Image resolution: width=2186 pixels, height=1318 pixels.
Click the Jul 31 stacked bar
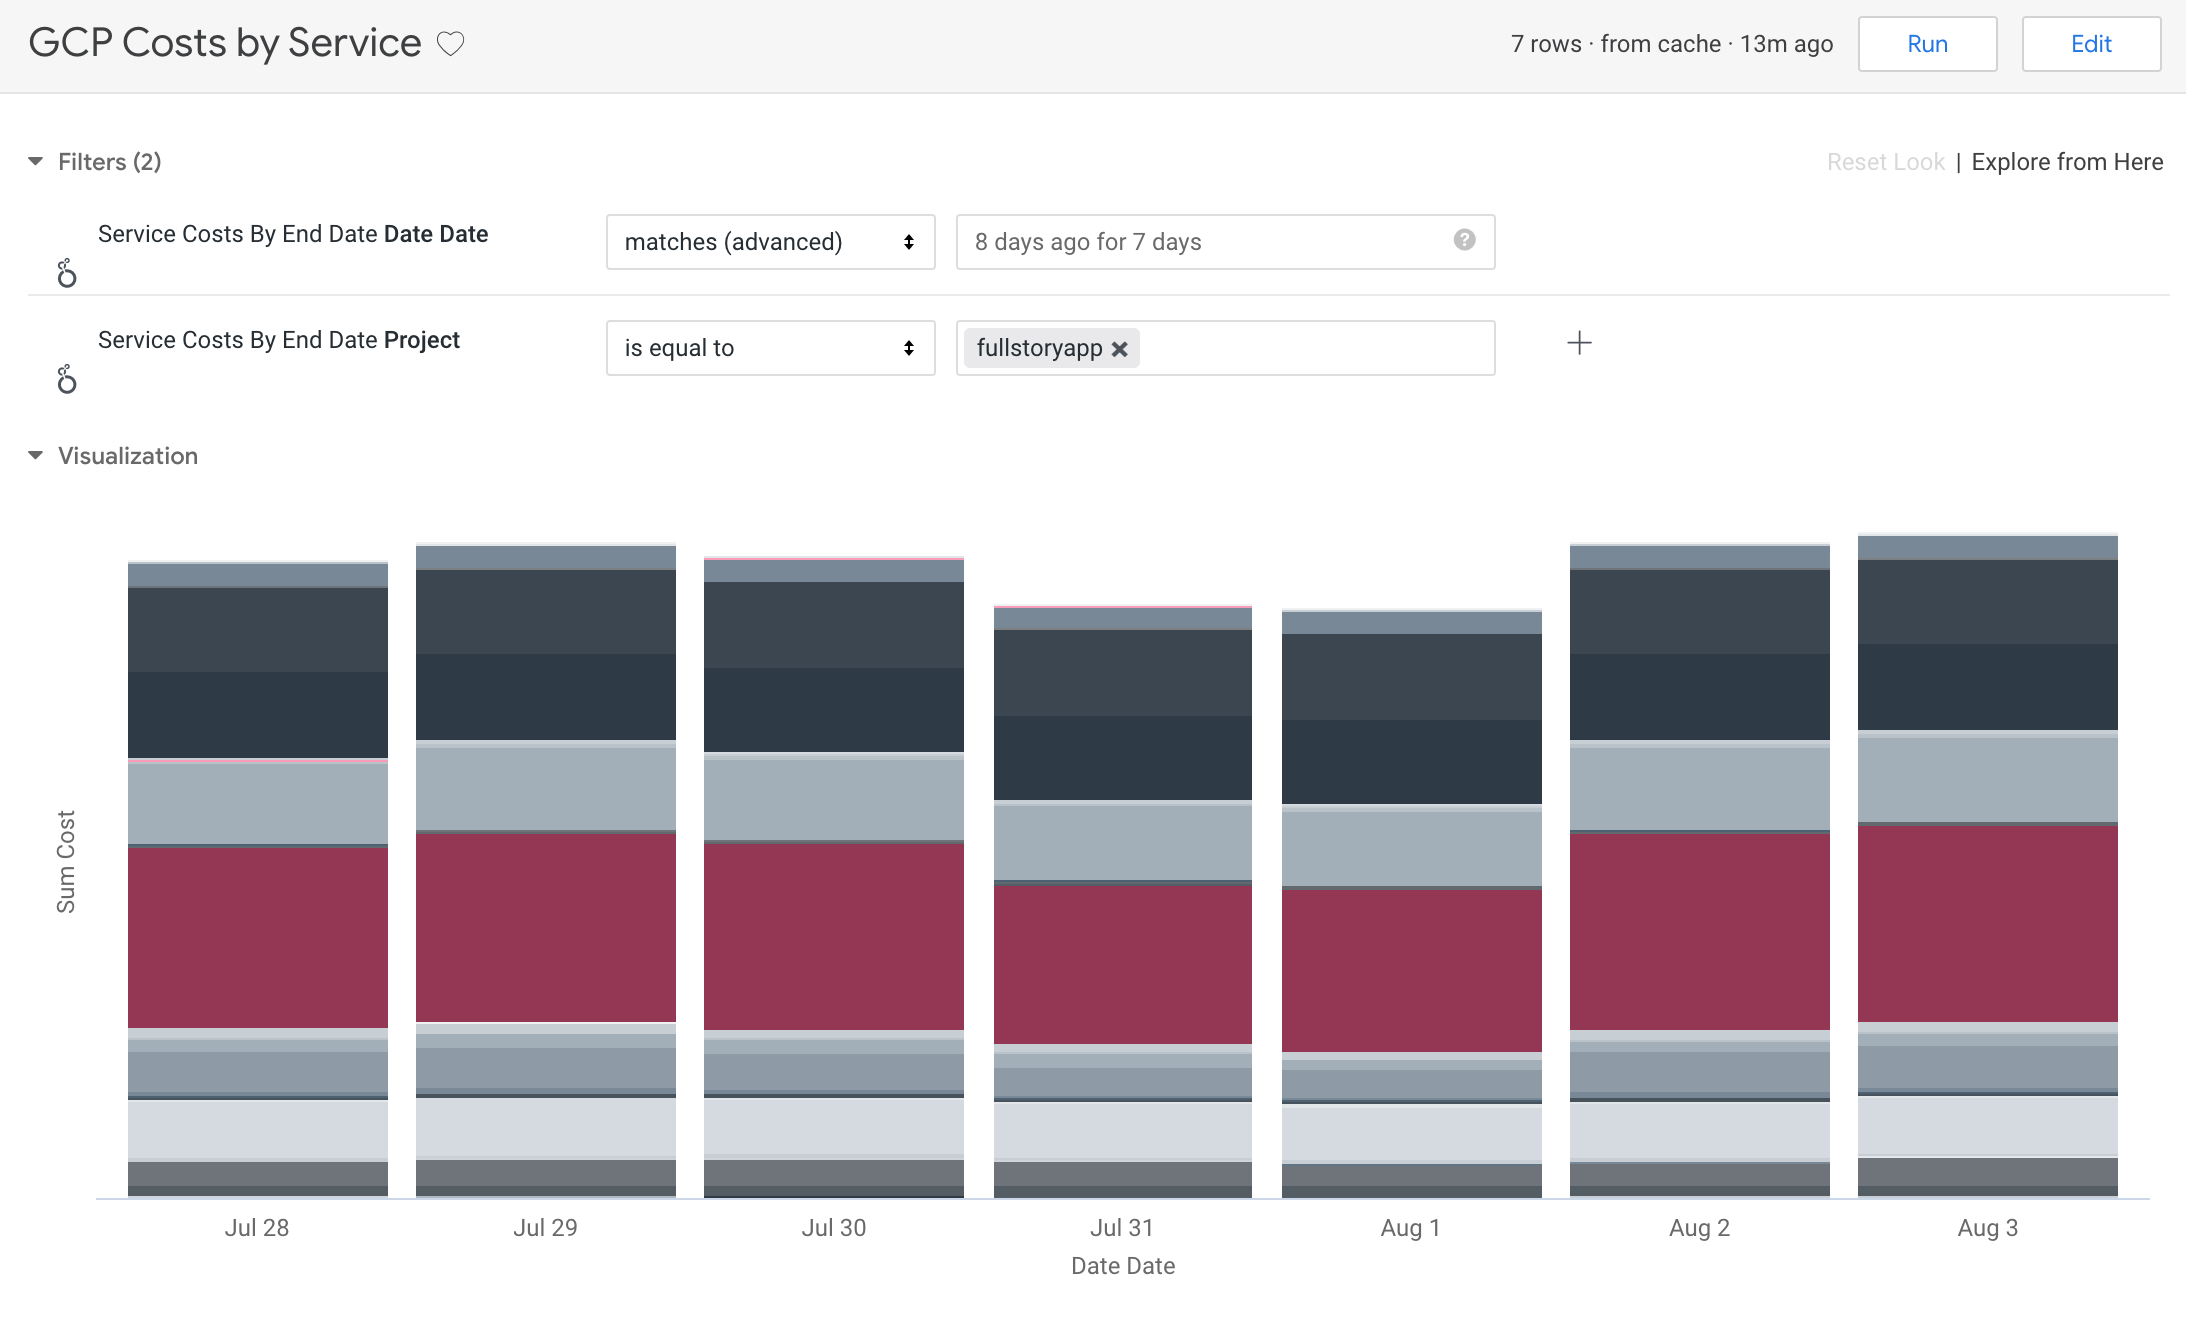coord(1122,900)
